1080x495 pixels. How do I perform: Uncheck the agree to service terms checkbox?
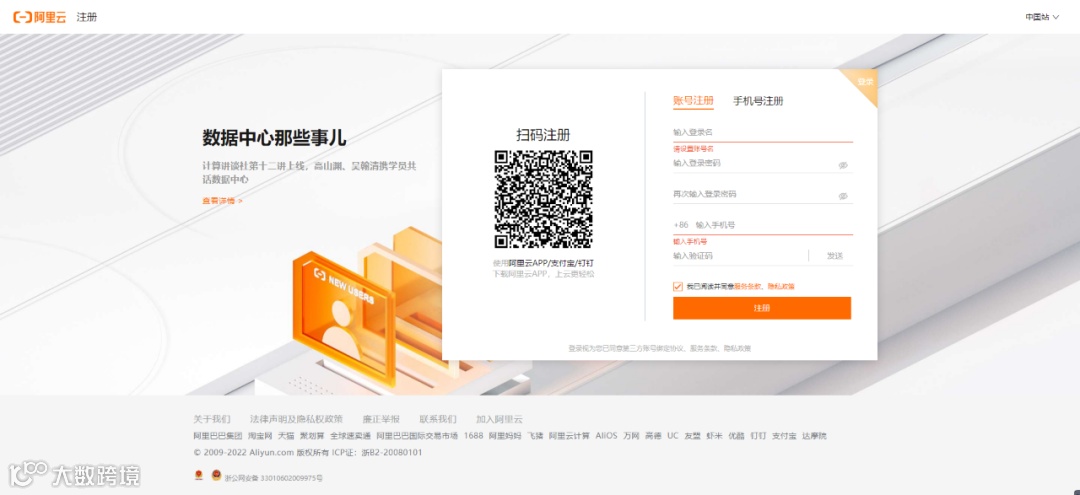(678, 286)
